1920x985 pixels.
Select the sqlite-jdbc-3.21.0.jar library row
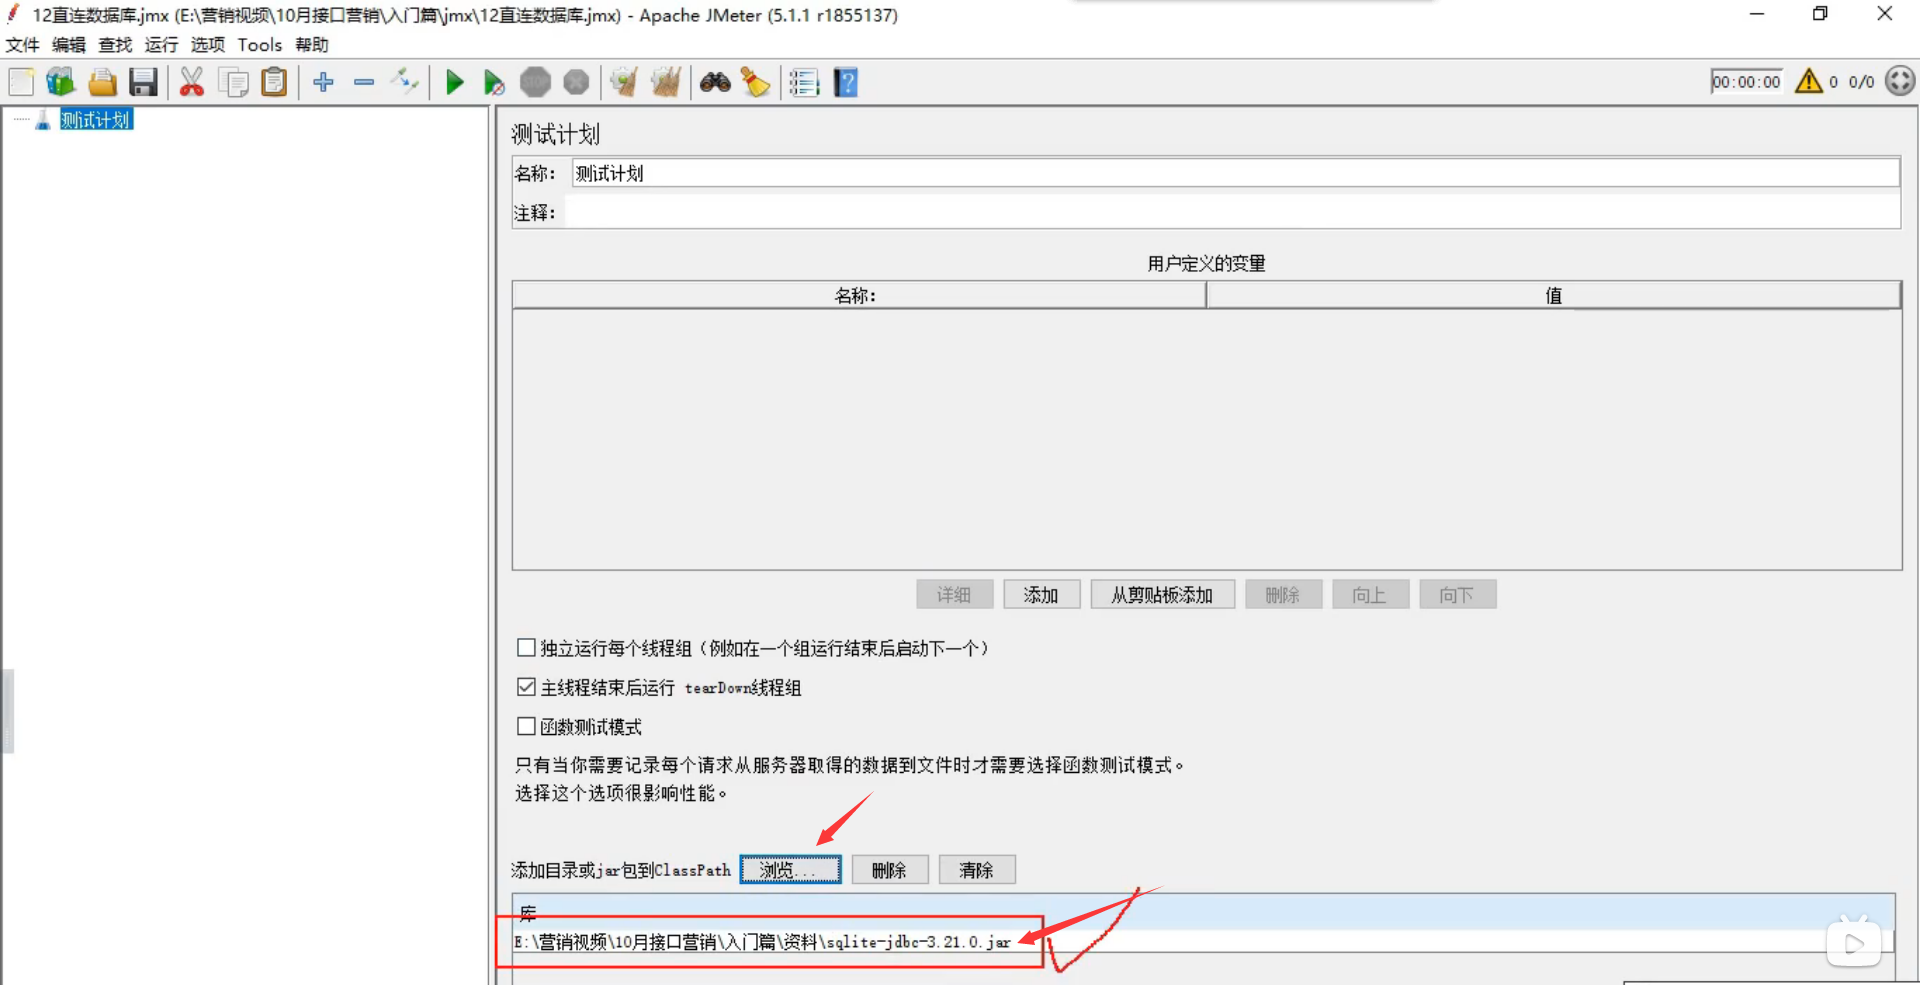tap(1202, 942)
